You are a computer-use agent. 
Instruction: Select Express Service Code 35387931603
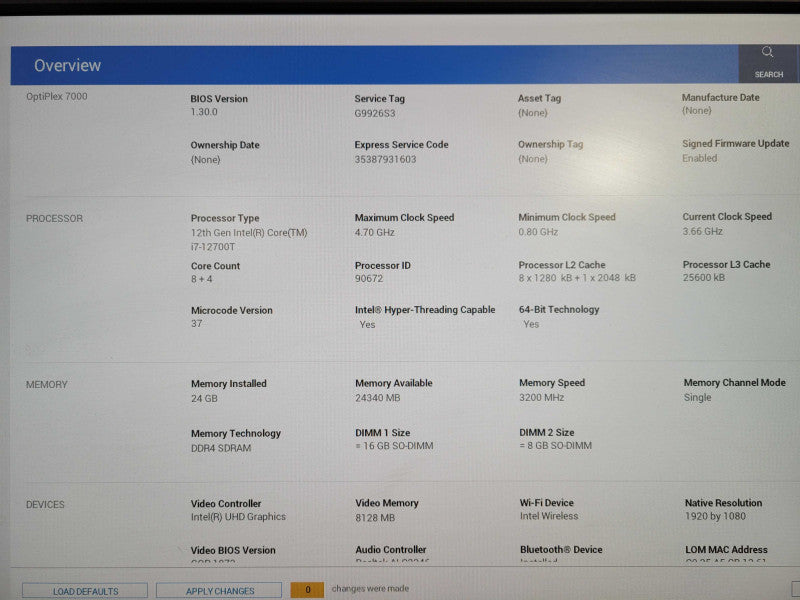pos(386,159)
